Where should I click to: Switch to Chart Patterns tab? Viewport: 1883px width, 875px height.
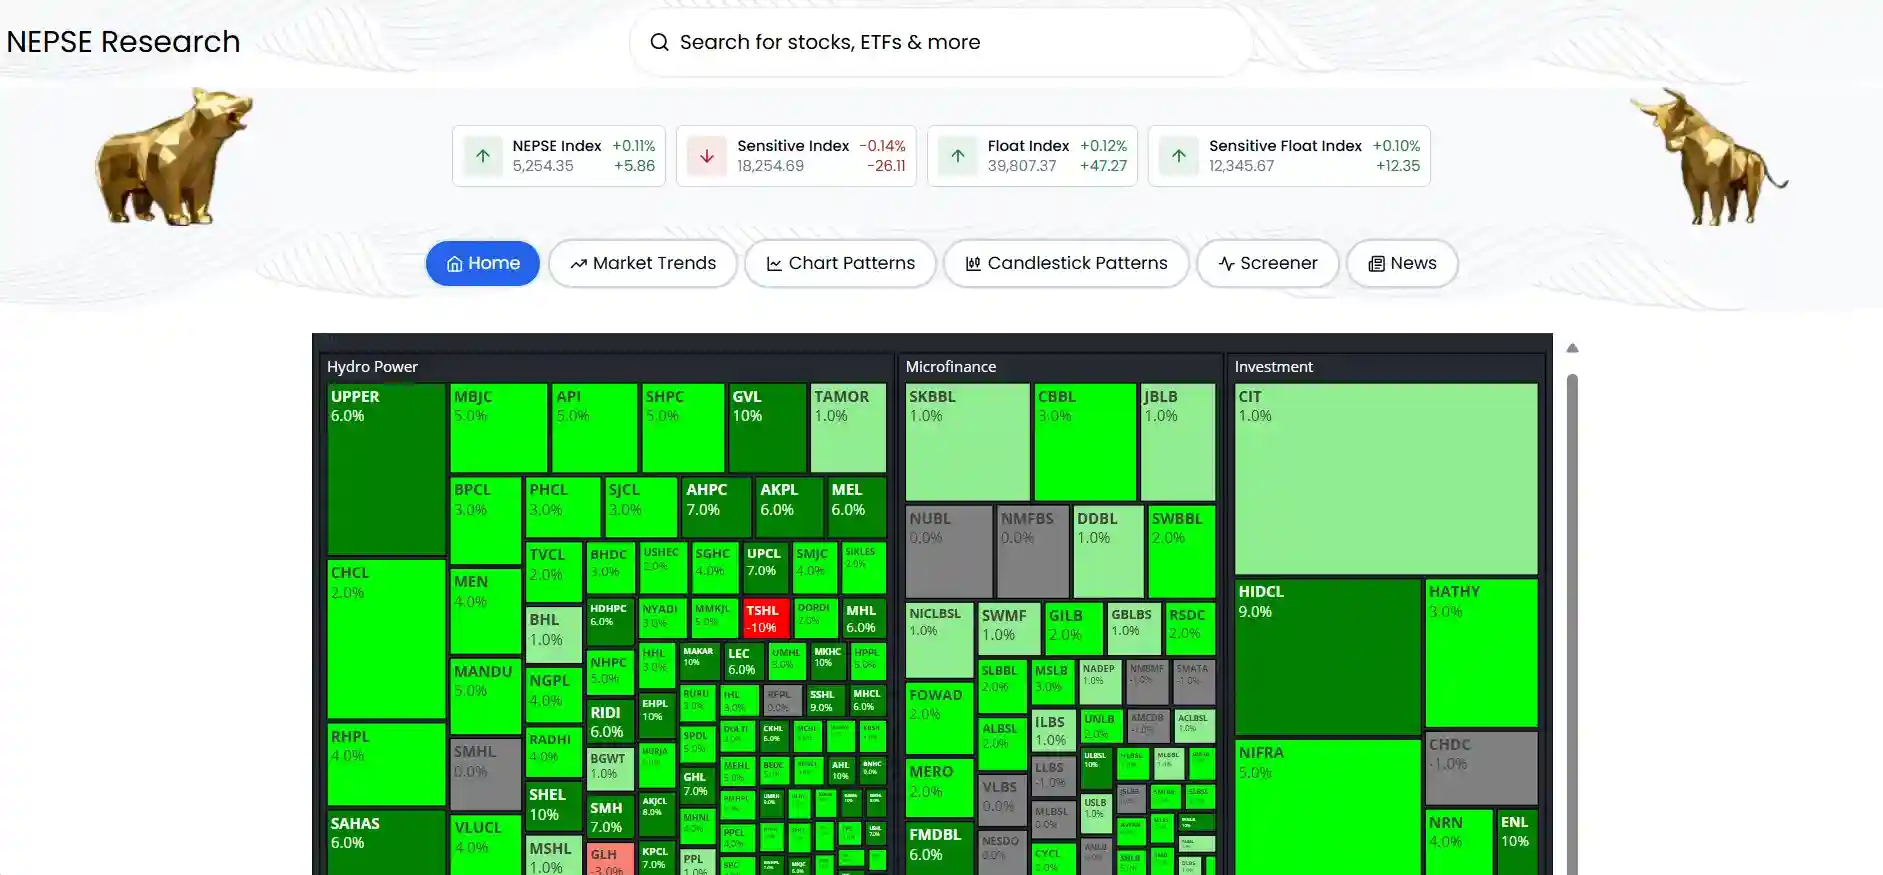pos(840,263)
